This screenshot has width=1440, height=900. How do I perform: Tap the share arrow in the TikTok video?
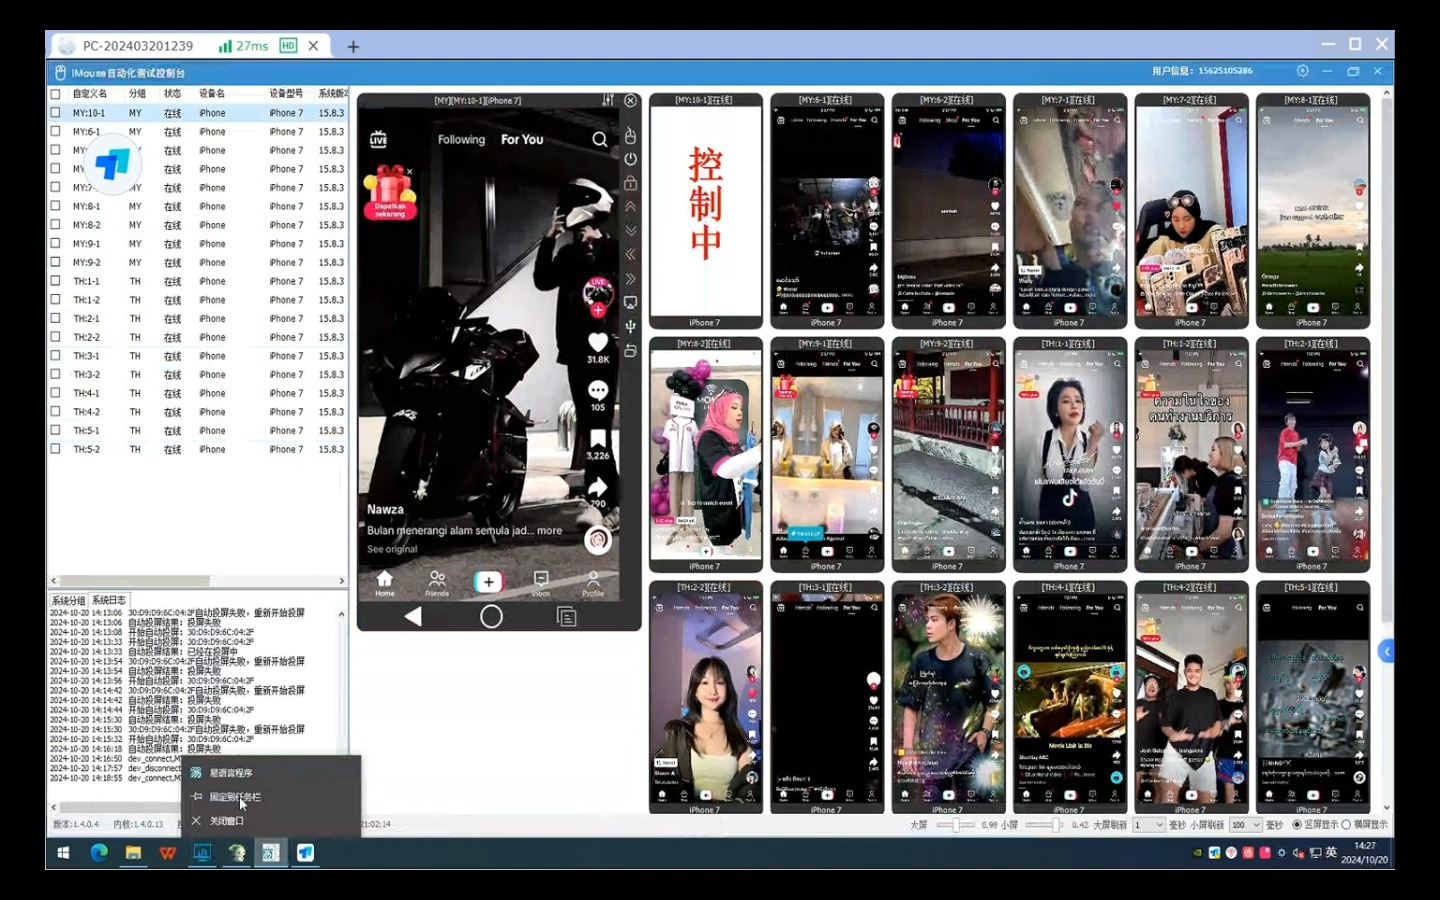tap(598, 487)
